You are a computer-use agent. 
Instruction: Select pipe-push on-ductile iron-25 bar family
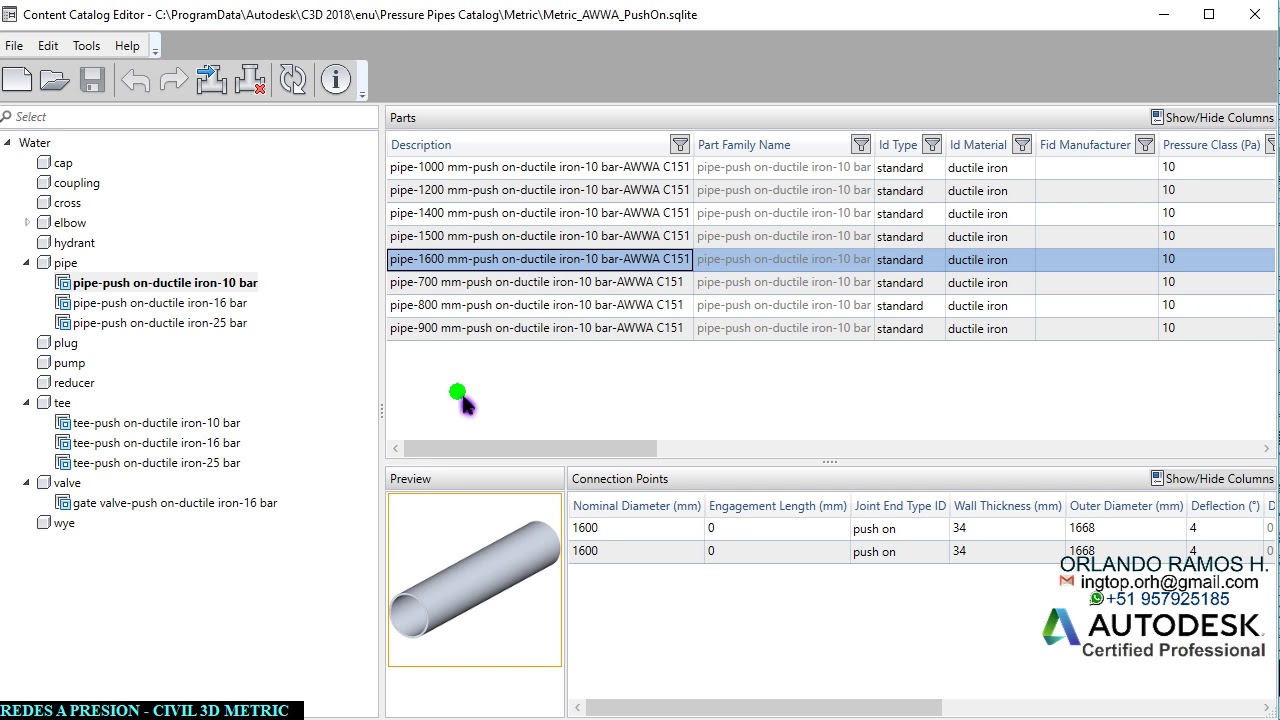point(160,323)
